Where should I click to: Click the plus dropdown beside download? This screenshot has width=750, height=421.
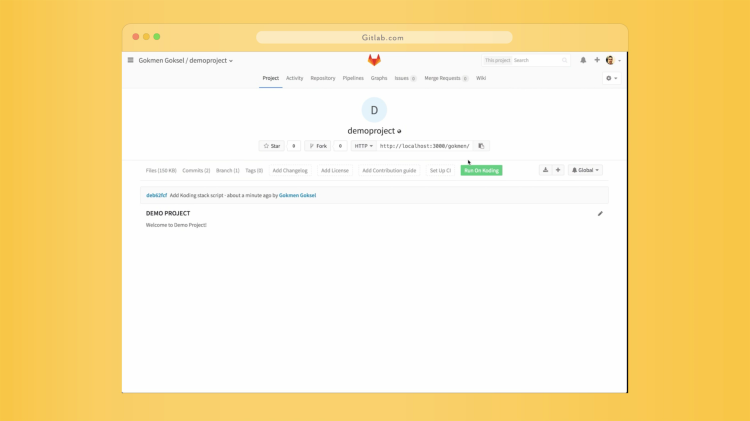[558, 170]
